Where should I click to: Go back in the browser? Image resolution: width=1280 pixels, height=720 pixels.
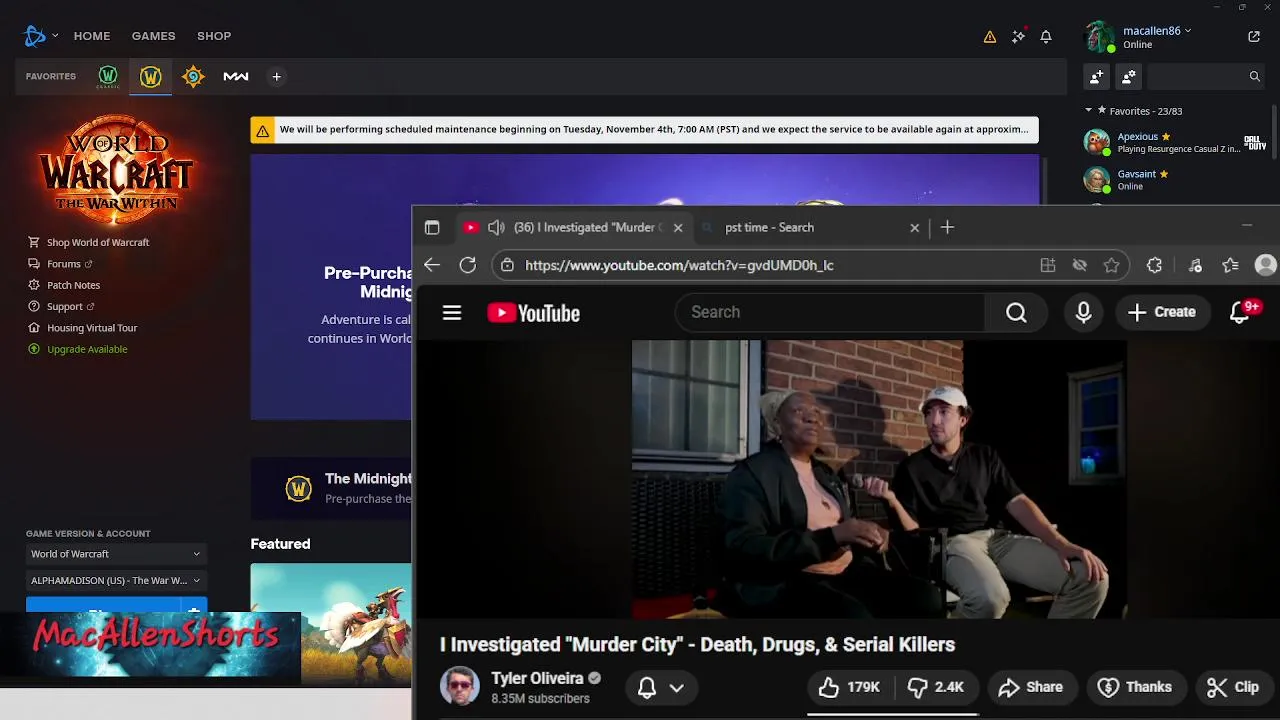tap(432, 265)
